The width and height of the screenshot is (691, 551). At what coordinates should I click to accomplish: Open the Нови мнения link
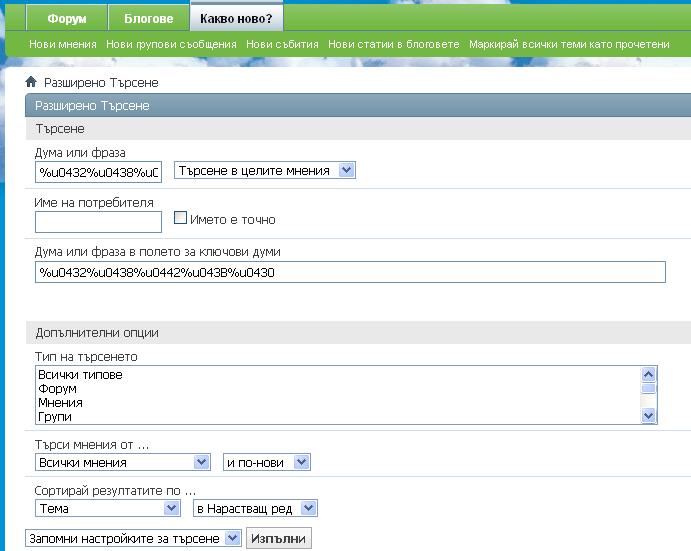tap(63, 44)
